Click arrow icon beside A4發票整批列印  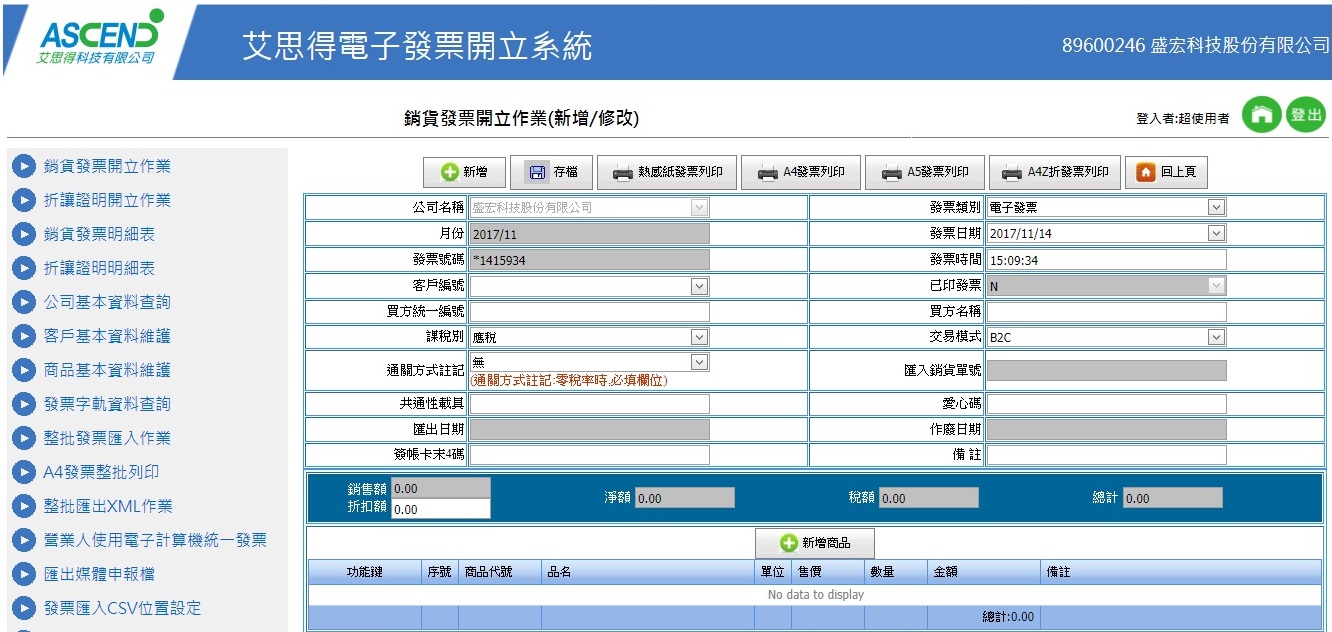tap(23, 472)
